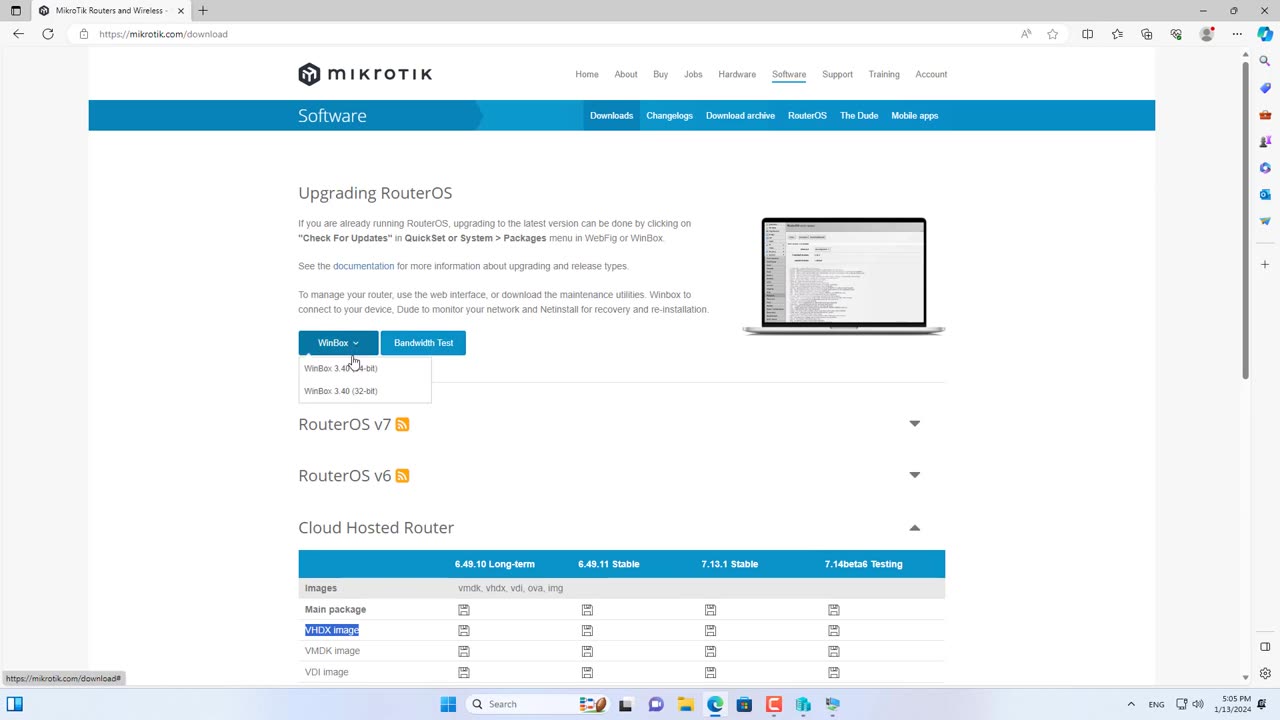
Task: Expand the RouterOS v6 section
Action: pyautogui.click(x=914, y=475)
